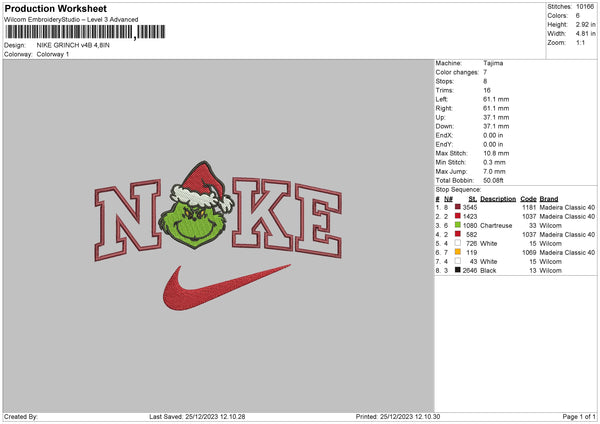Click the Created By label

coord(21,416)
